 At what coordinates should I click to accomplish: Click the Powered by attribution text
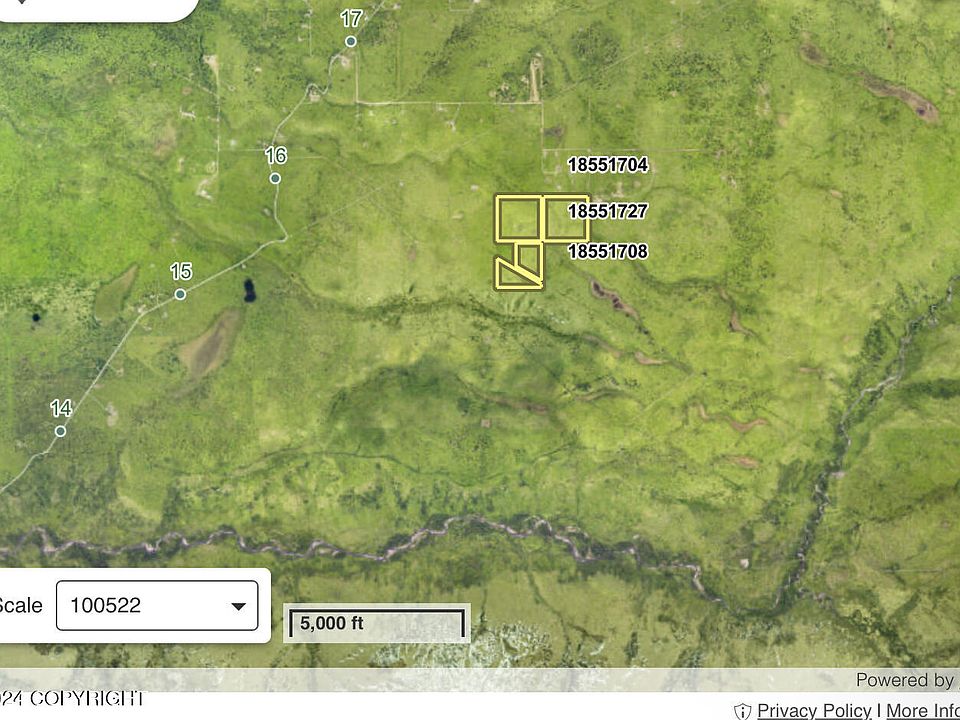[904, 680]
